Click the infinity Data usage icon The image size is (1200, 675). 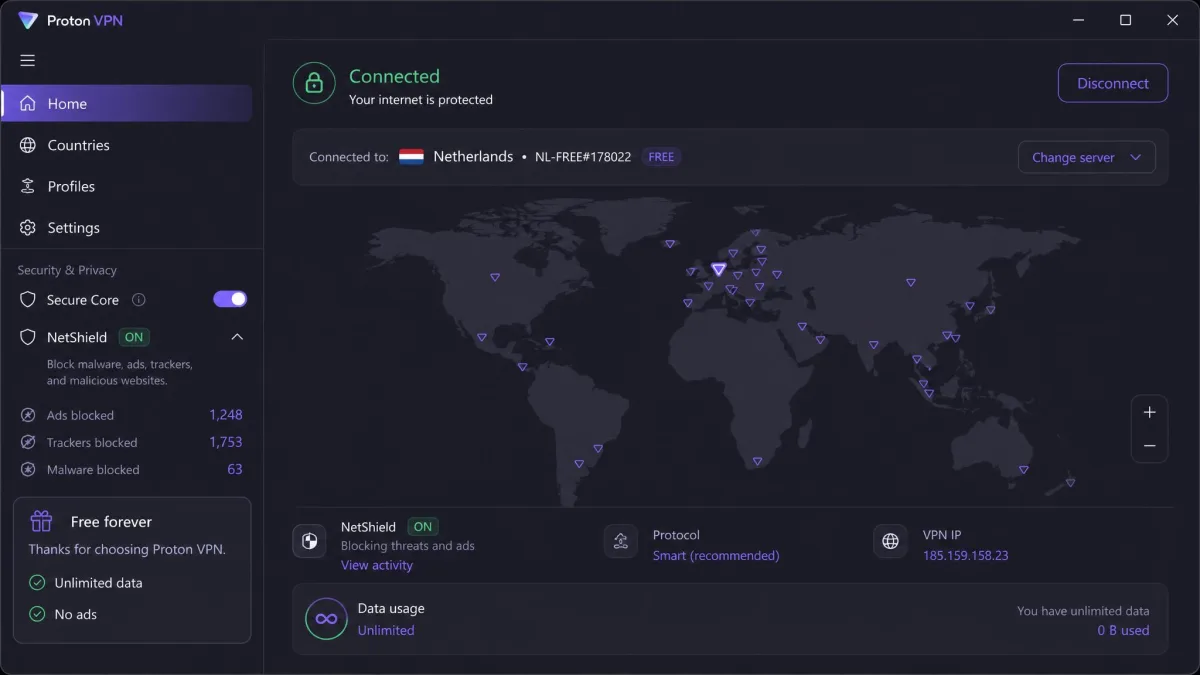(326, 619)
